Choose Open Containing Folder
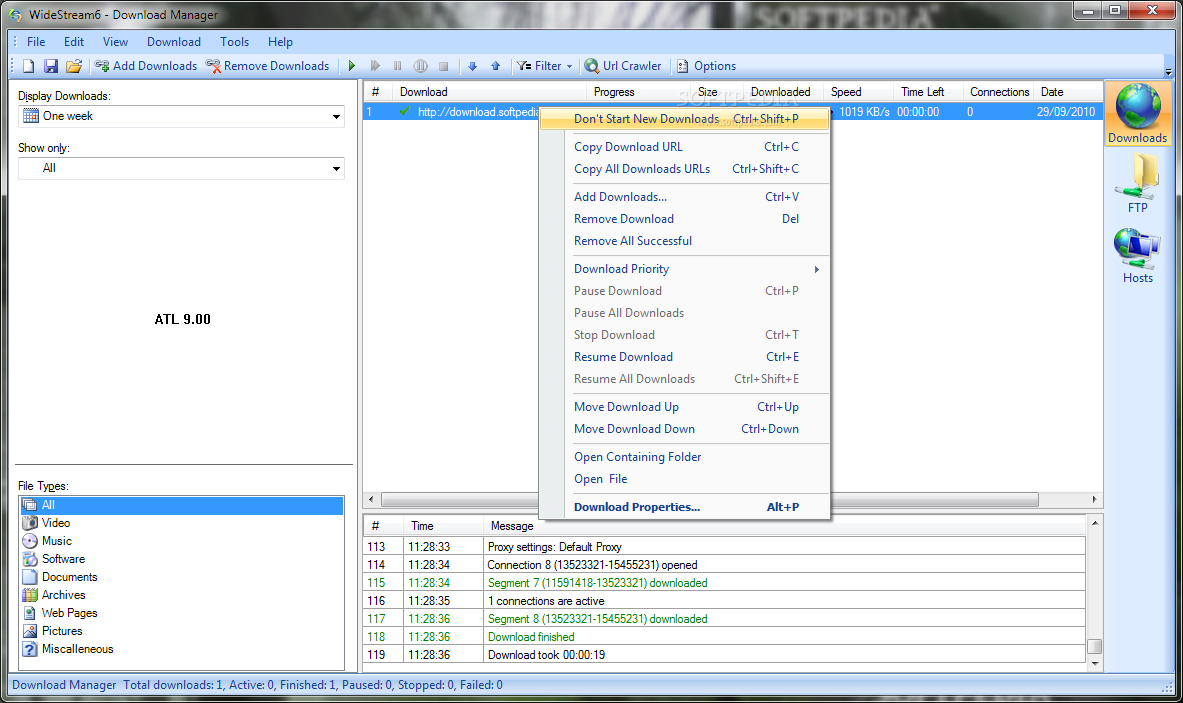This screenshot has width=1183, height=703. [685, 457]
